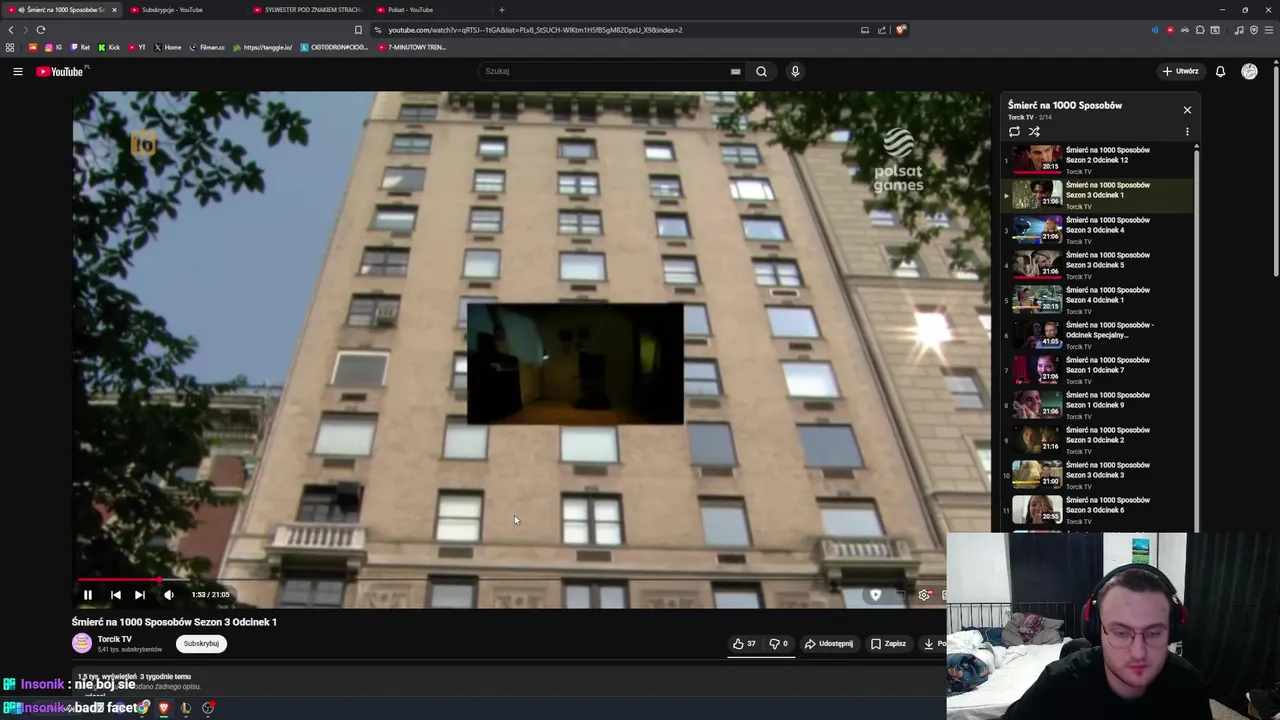This screenshot has height=720, width=1280.
Task: Click the Utwórz create button
Action: [1180, 71]
